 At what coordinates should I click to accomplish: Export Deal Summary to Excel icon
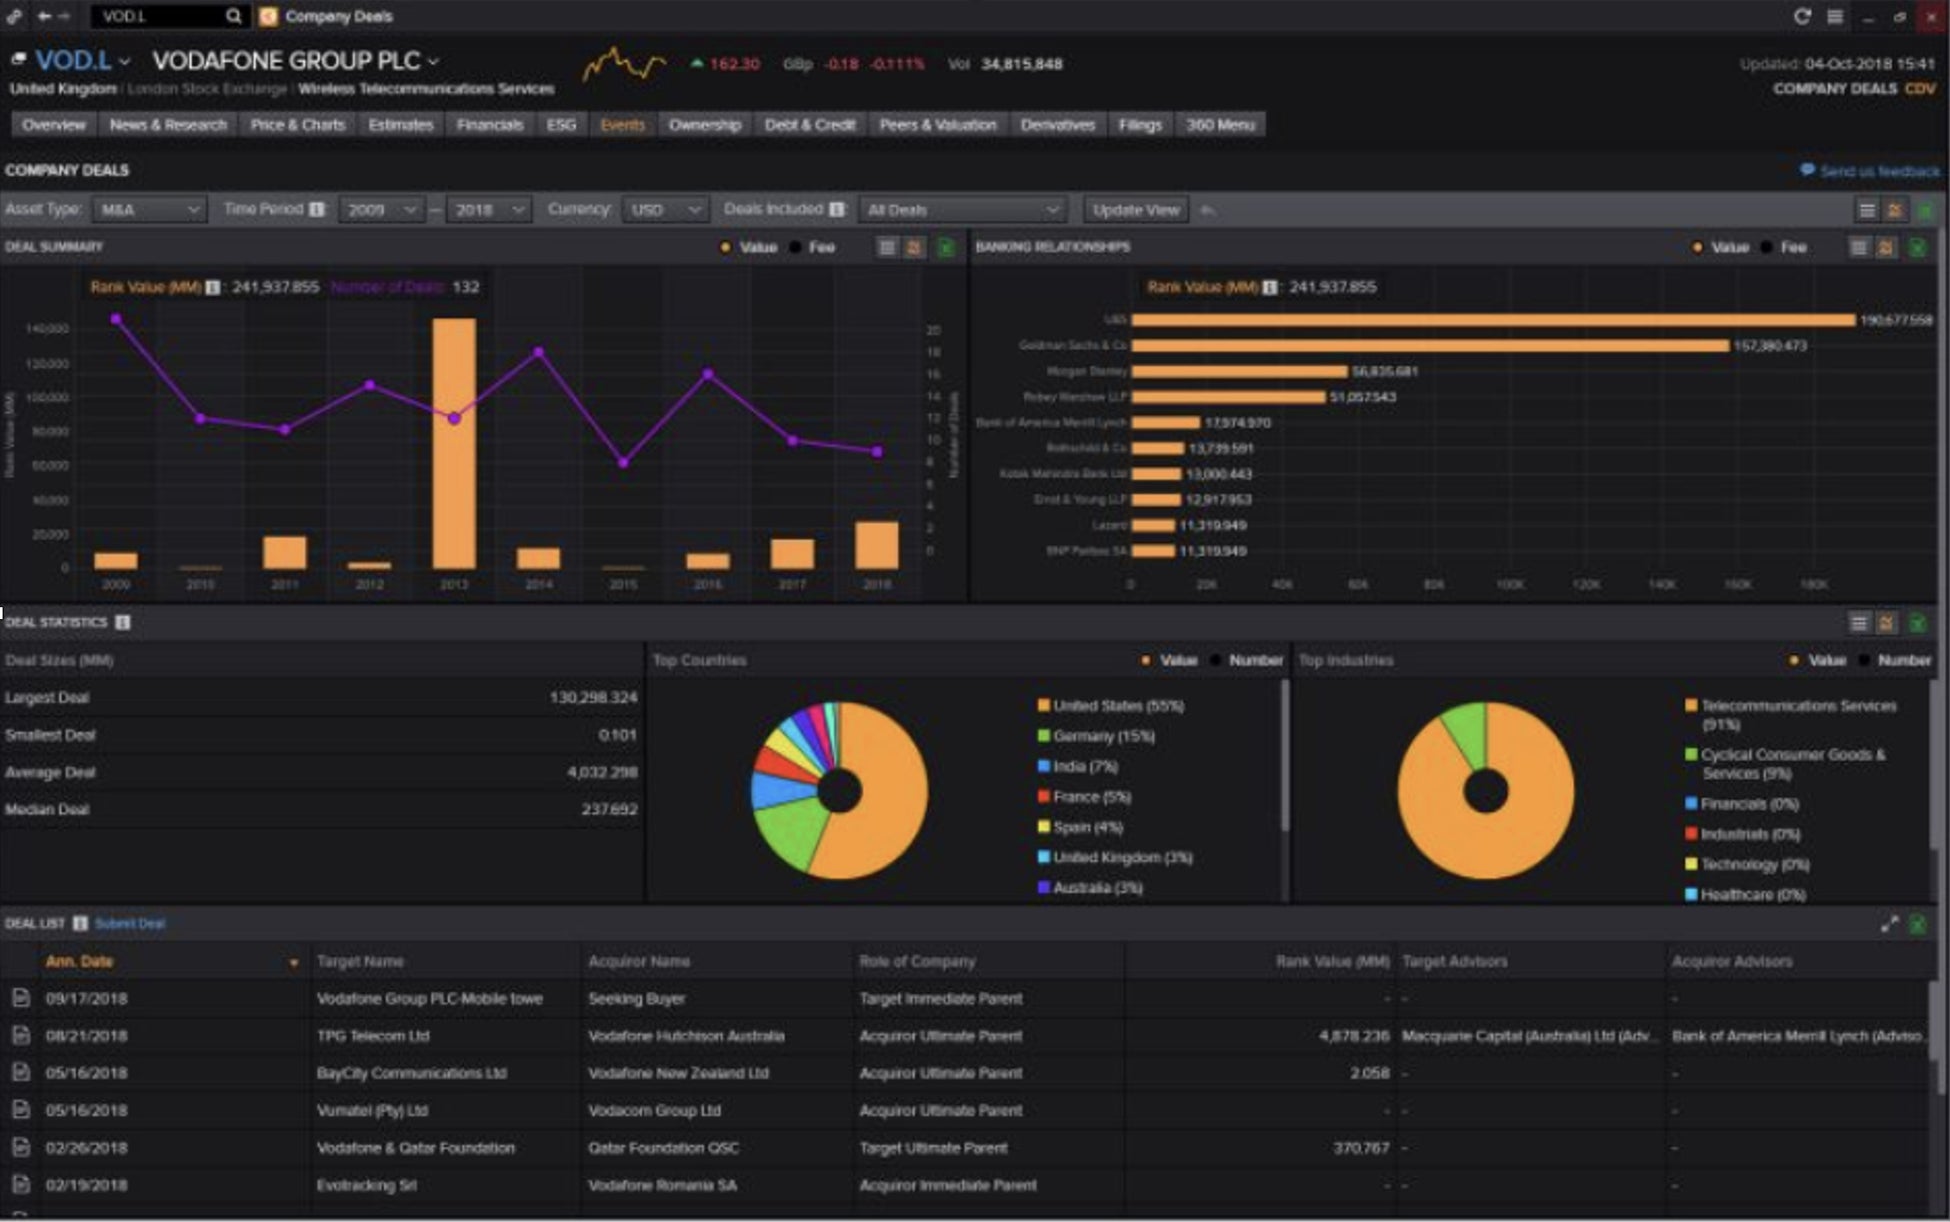[945, 247]
